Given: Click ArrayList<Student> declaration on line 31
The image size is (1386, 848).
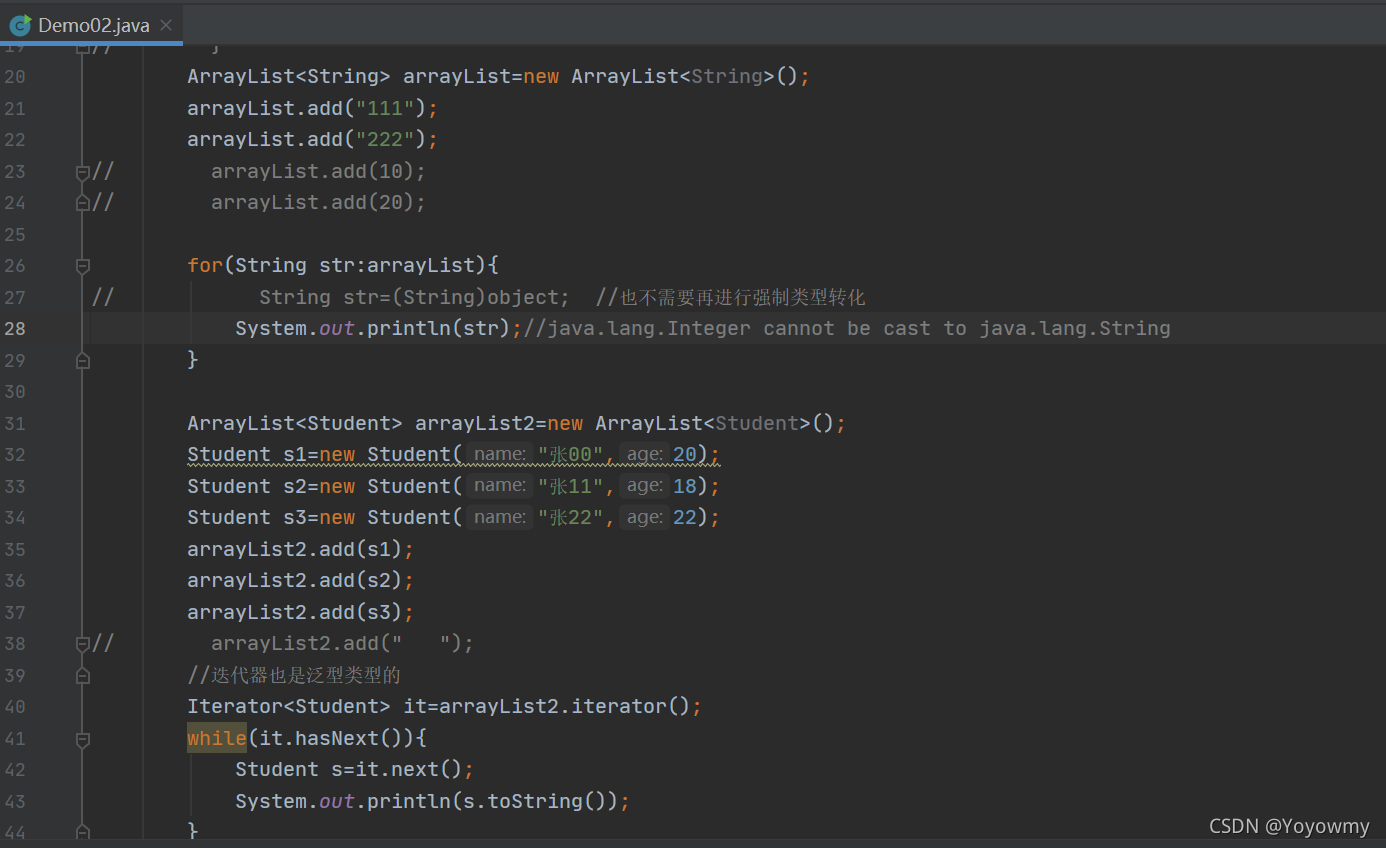Looking at the screenshot, I should (x=516, y=423).
